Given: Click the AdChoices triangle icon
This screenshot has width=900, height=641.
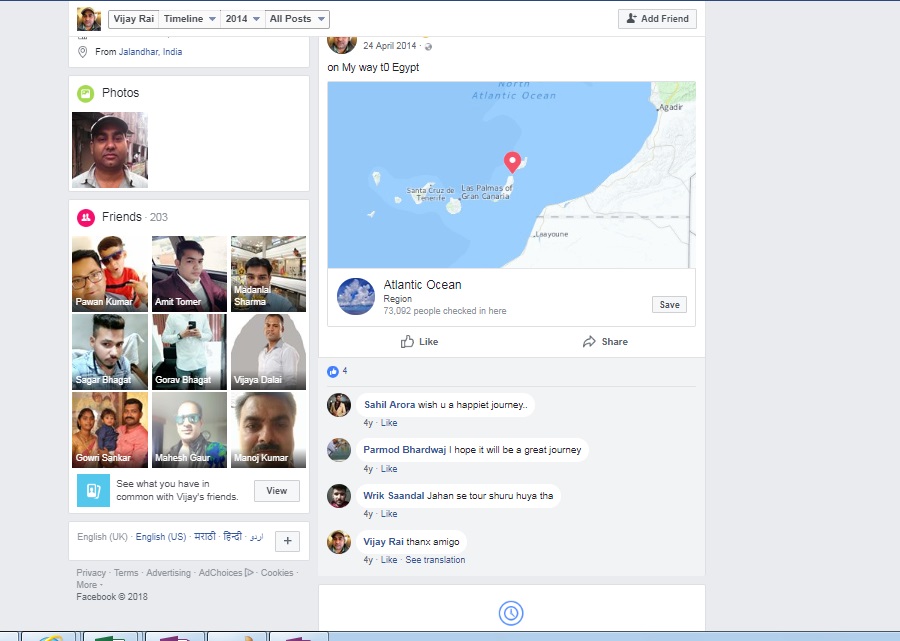Looking at the screenshot, I should coord(249,572).
